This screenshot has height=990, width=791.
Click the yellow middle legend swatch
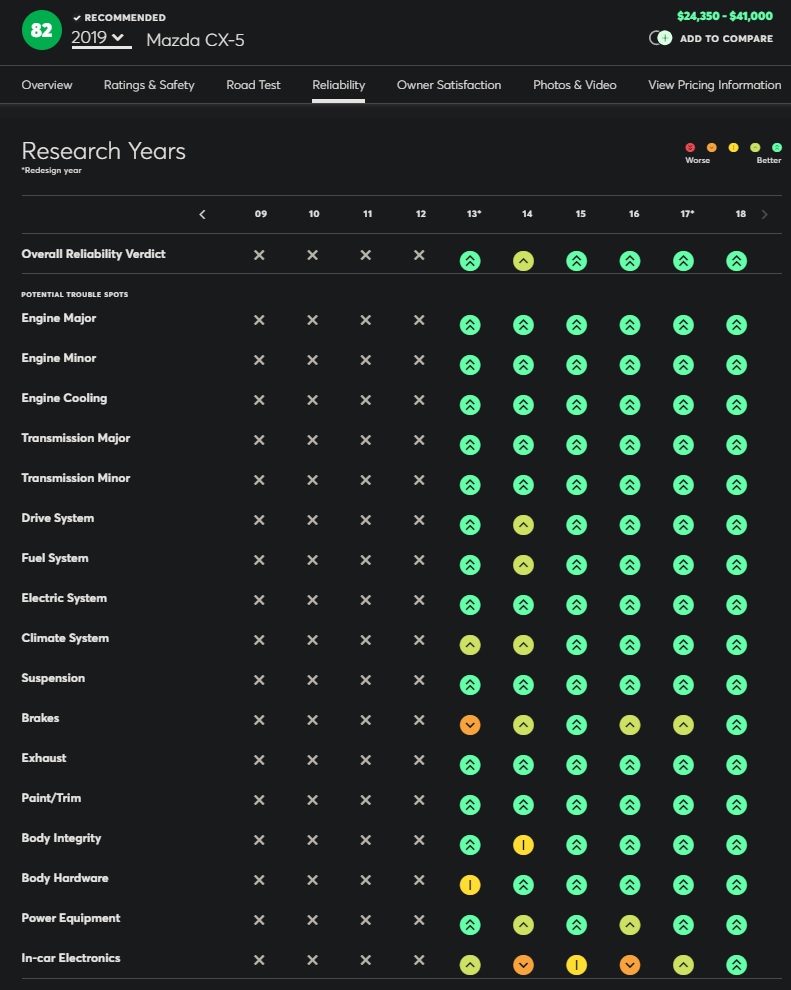coord(733,147)
